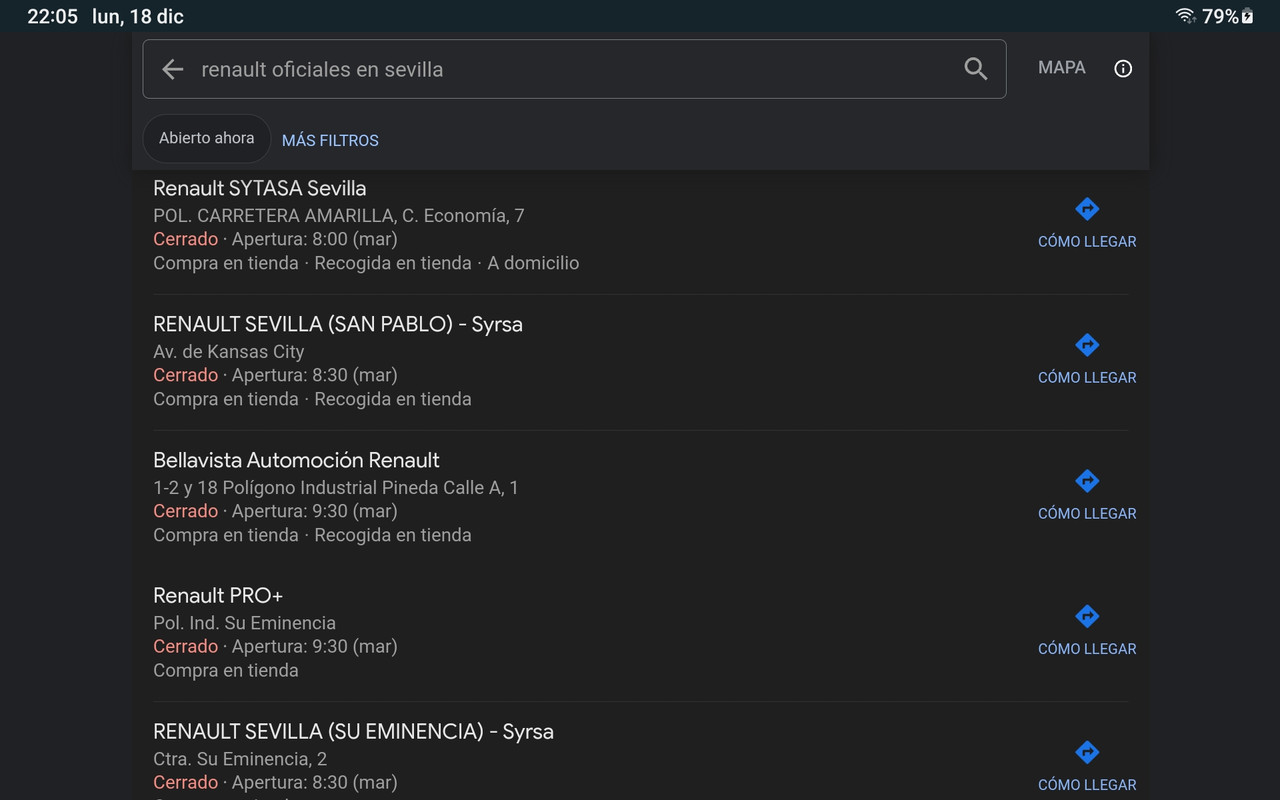Tap the clock 22:05 in status bar
This screenshot has height=800, width=1280.
pos(52,16)
